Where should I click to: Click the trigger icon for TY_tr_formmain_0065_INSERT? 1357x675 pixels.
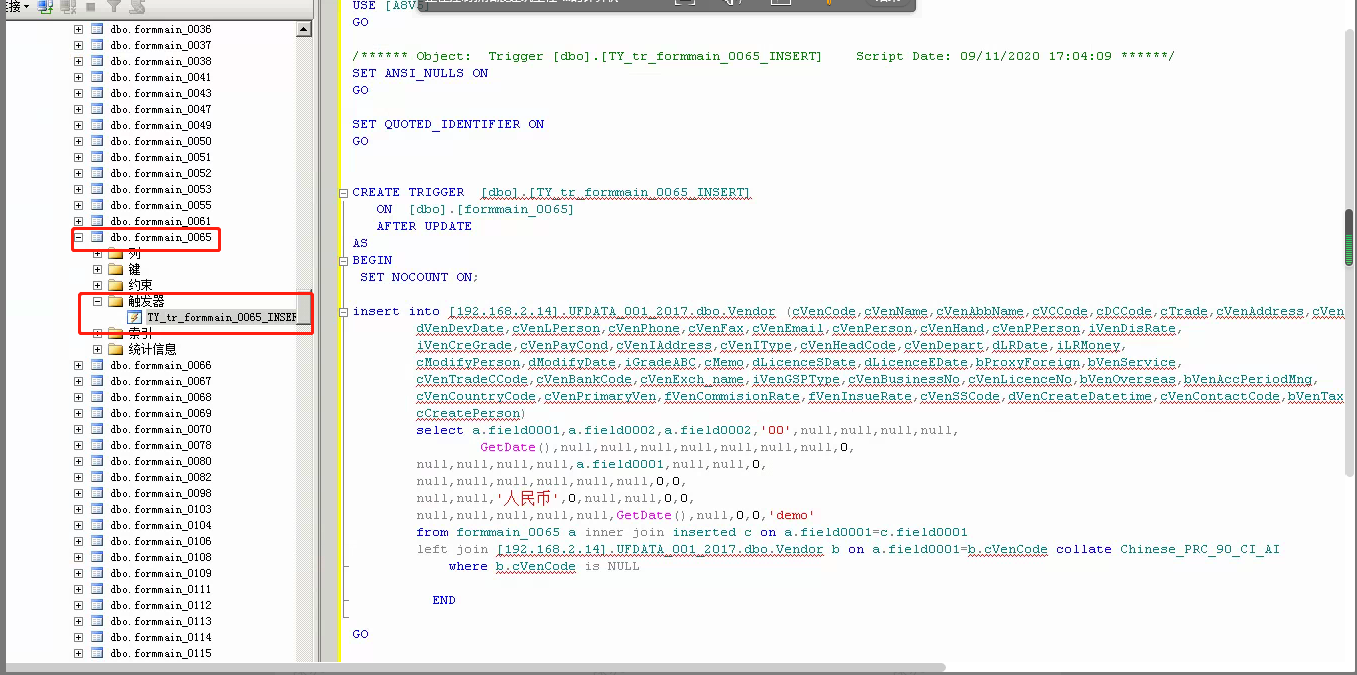click(134, 318)
